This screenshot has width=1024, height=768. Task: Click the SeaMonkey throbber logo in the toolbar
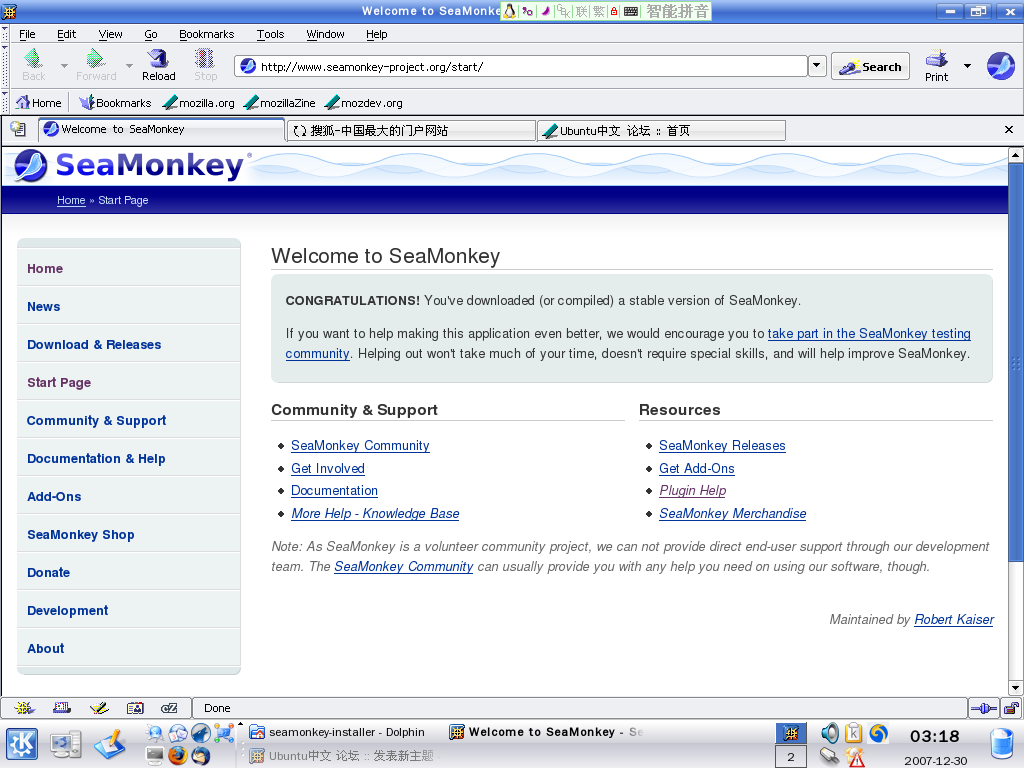click(x=1000, y=66)
